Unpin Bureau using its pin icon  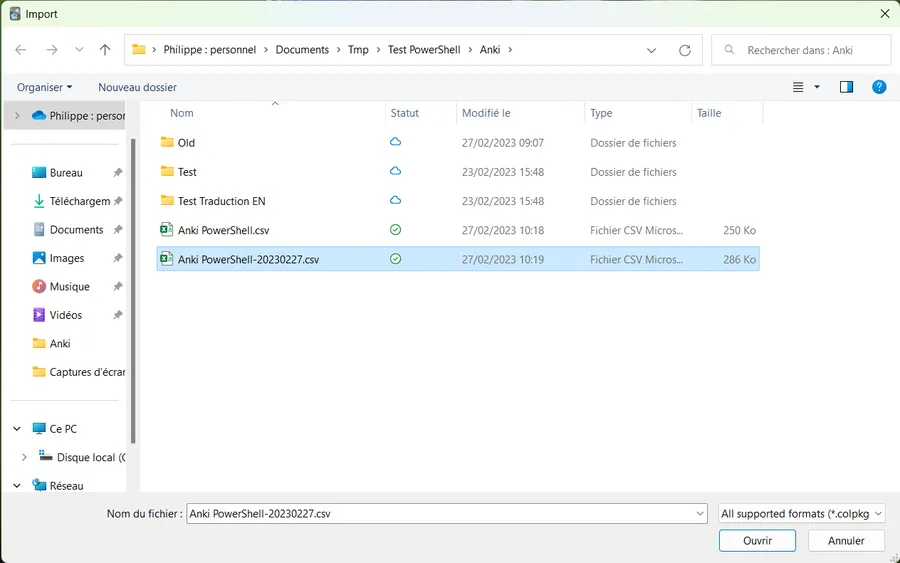118,173
